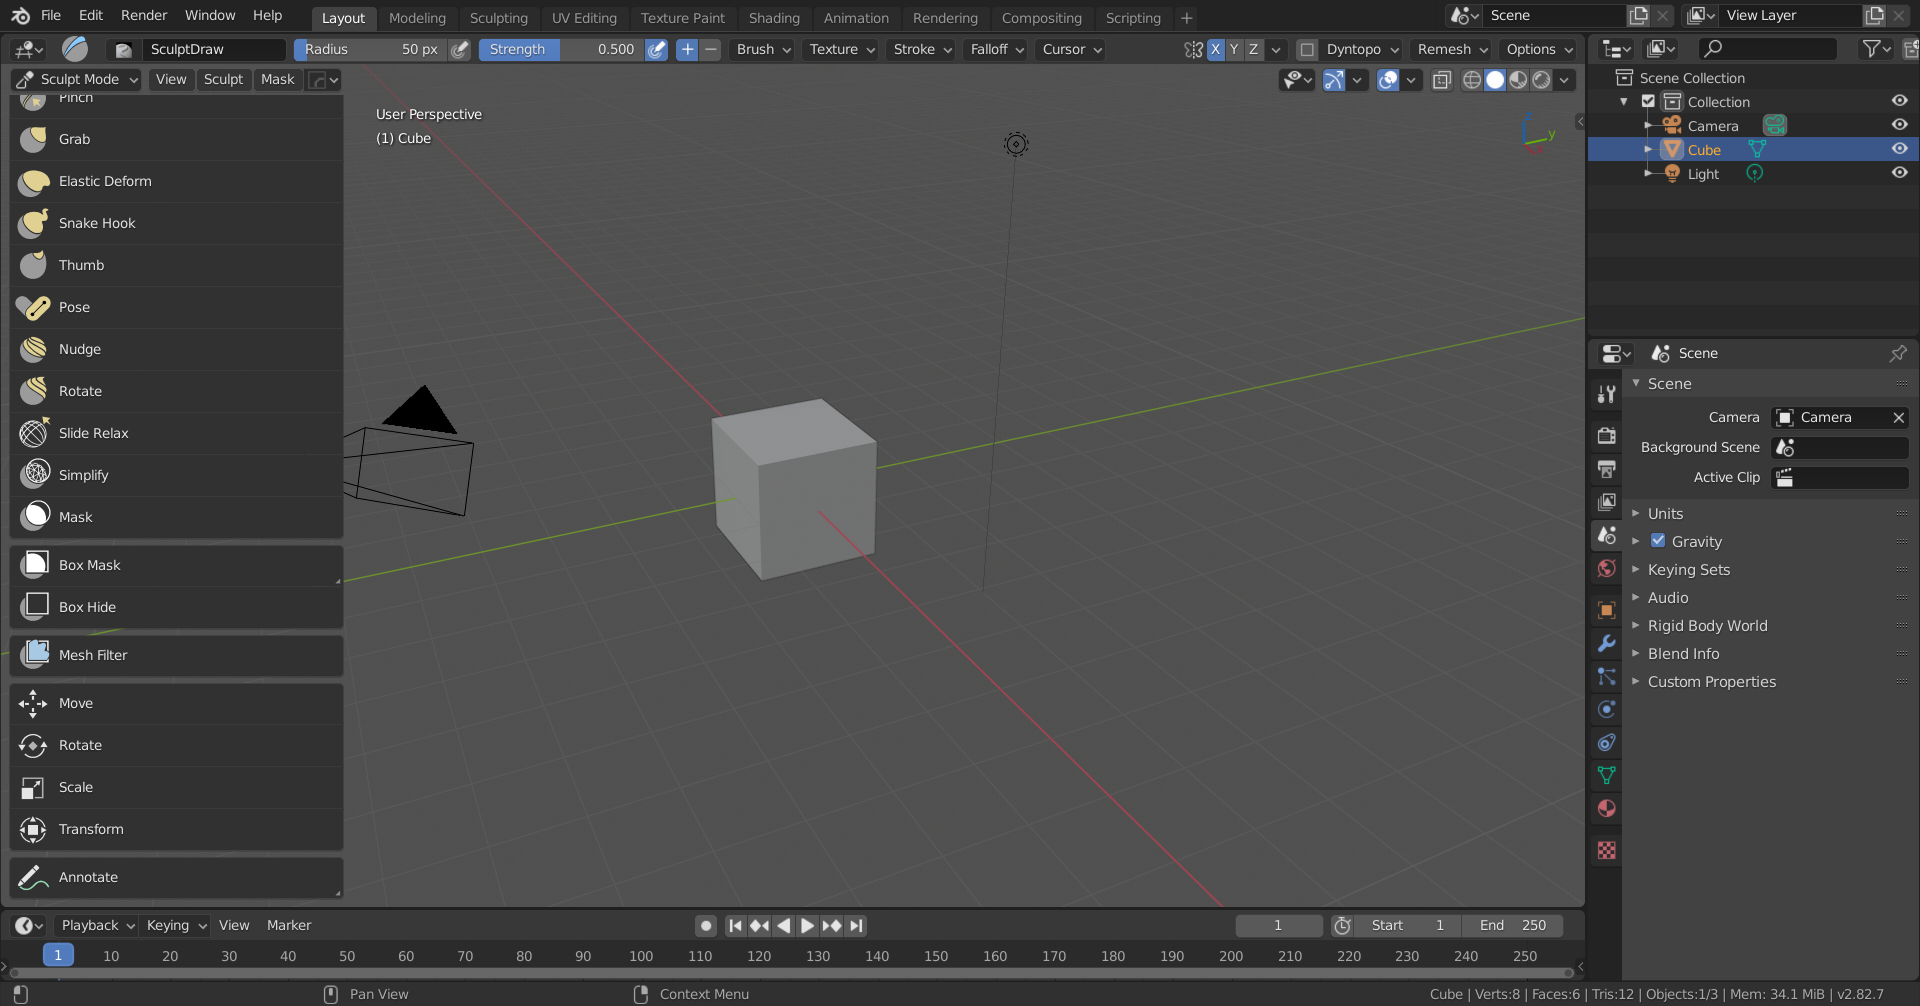This screenshot has height=1006, width=1920.
Task: Switch to the Shading workspace tab
Action: tap(774, 17)
